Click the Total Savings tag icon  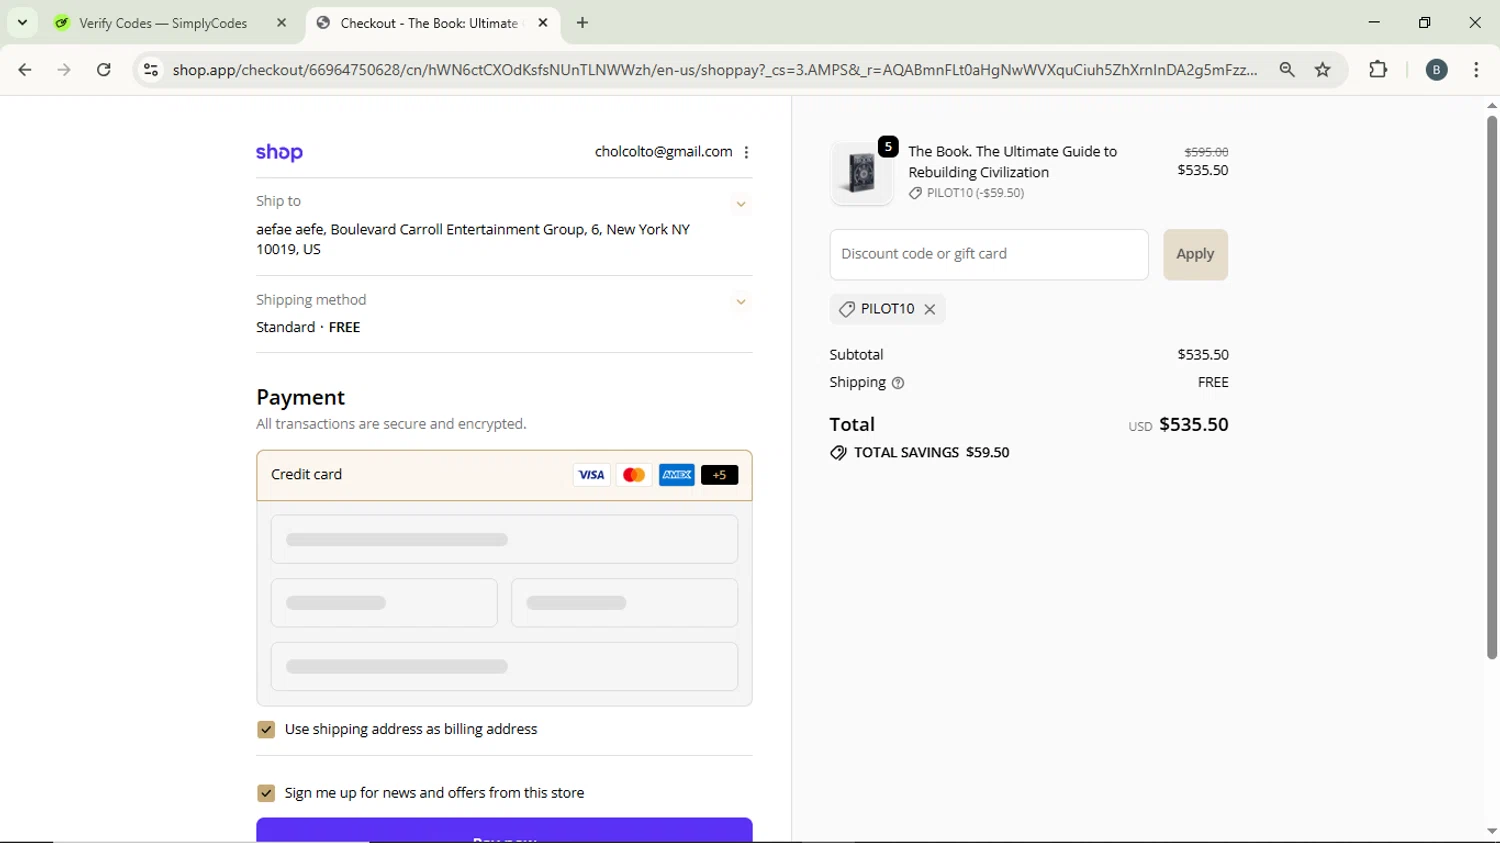pyautogui.click(x=838, y=453)
